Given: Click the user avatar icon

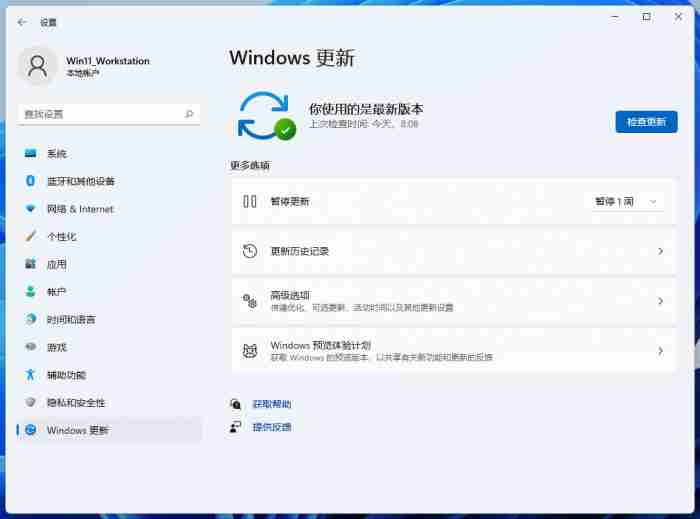Looking at the screenshot, I should (38, 66).
